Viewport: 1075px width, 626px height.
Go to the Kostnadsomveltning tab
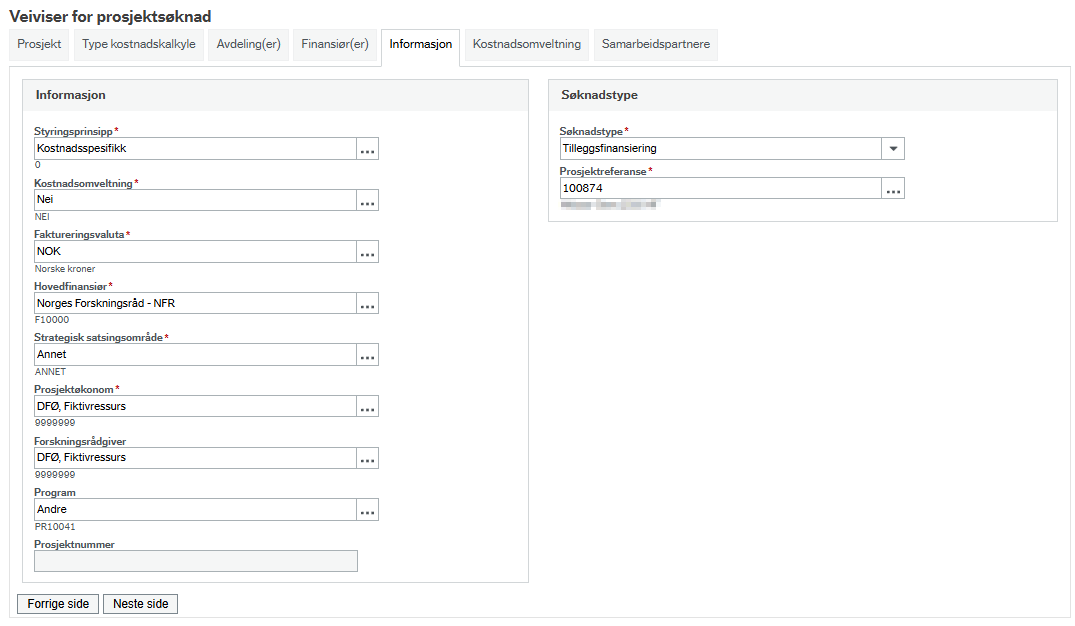(x=527, y=45)
